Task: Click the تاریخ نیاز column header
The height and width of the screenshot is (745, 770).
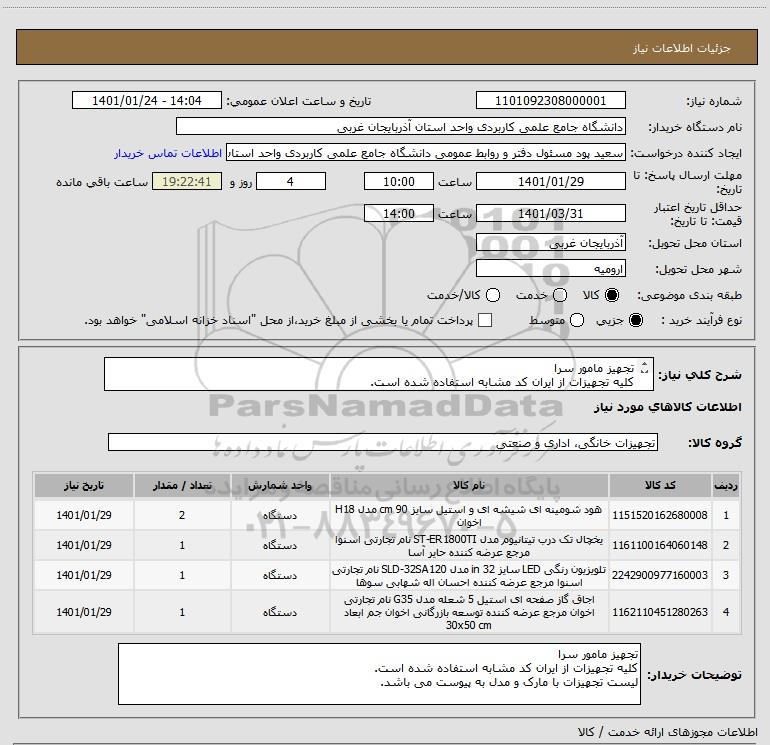Action: click(x=84, y=485)
